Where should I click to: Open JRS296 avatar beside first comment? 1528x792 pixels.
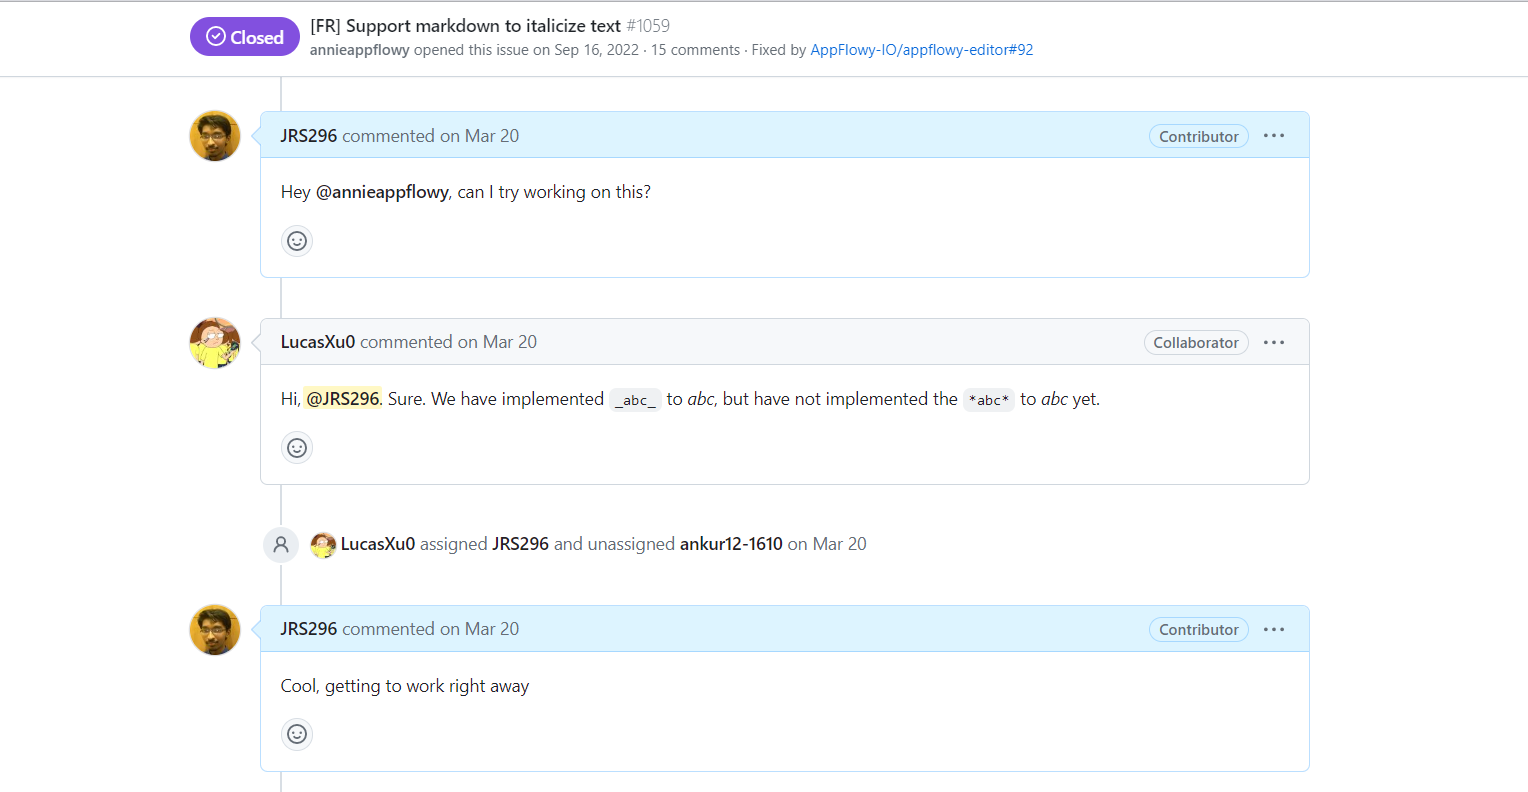pyautogui.click(x=215, y=136)
